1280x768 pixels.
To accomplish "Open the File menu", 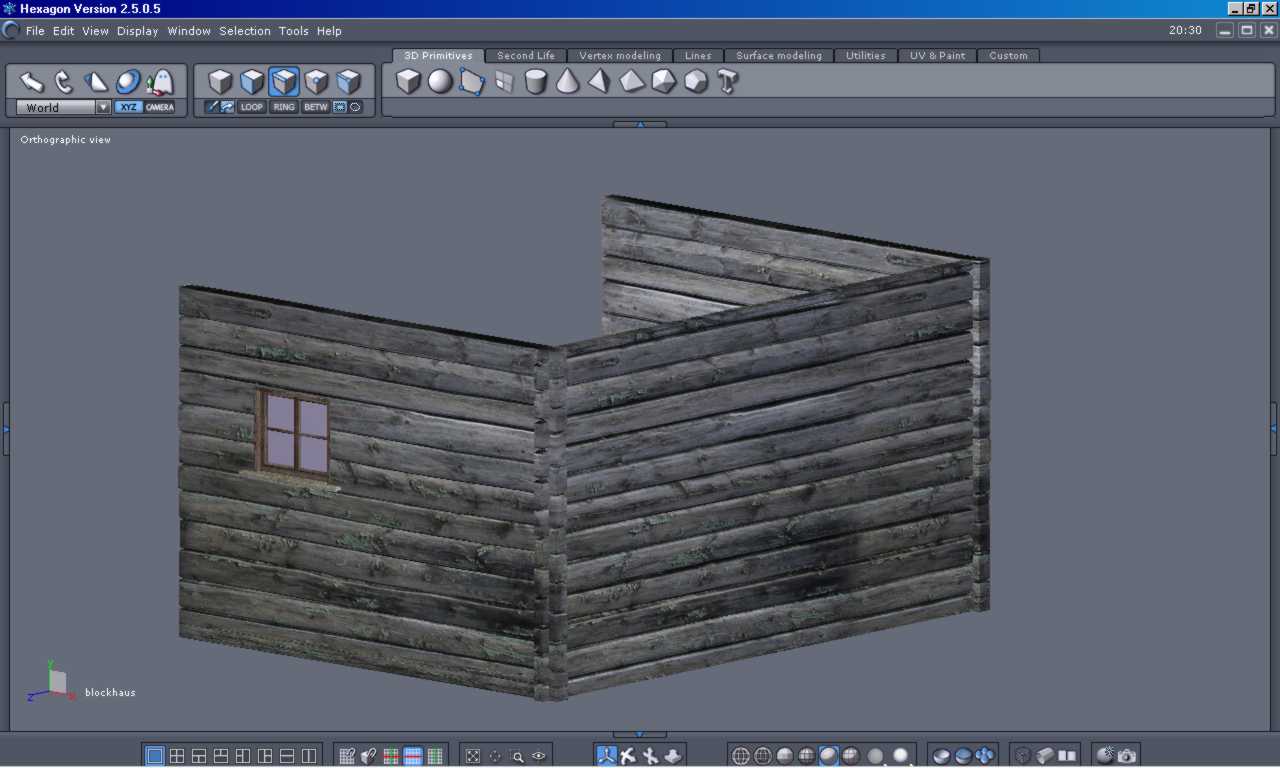I will [x=35, y=31].
